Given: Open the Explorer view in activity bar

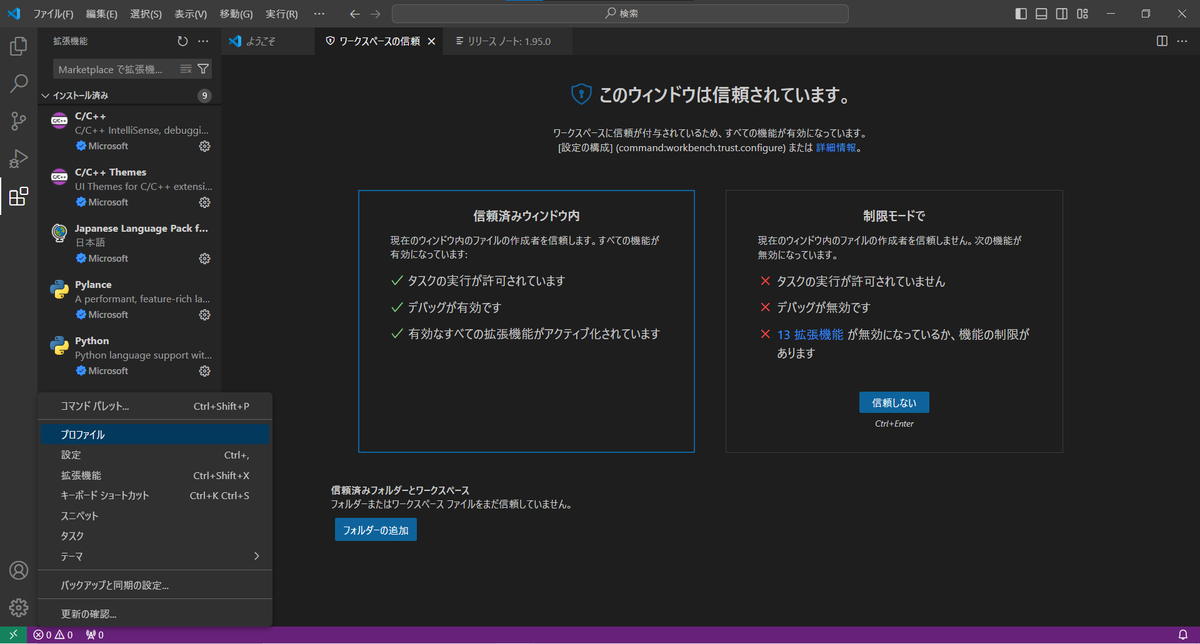Looking at the screenshot, I should (18, 46).
